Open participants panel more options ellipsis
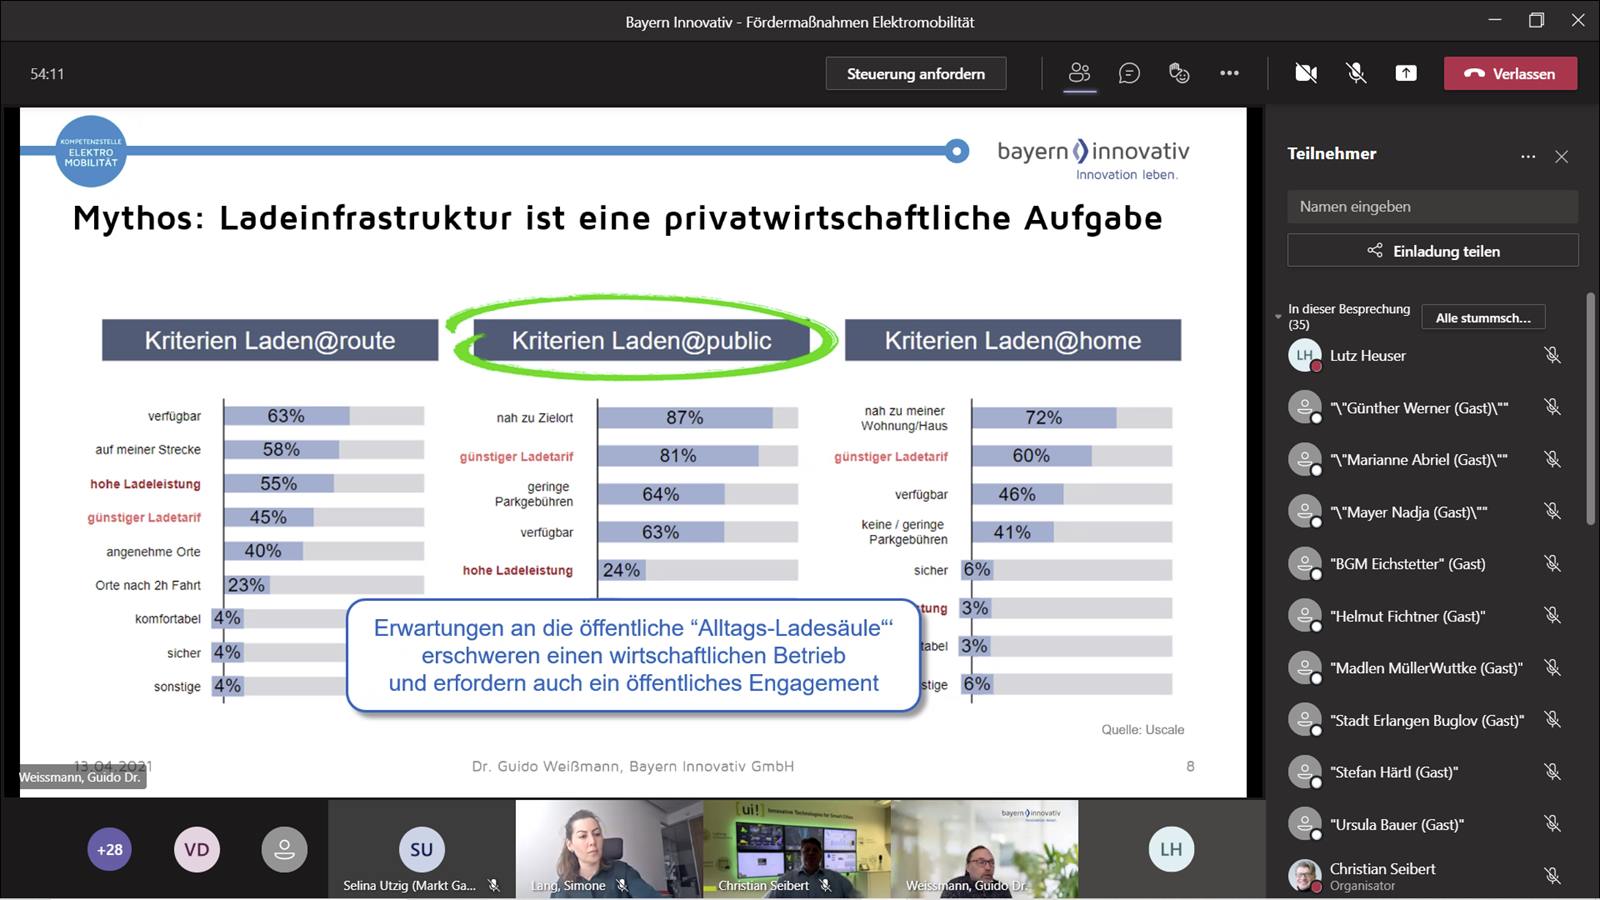1600x900 pixels. click(x=1527, y=156)
